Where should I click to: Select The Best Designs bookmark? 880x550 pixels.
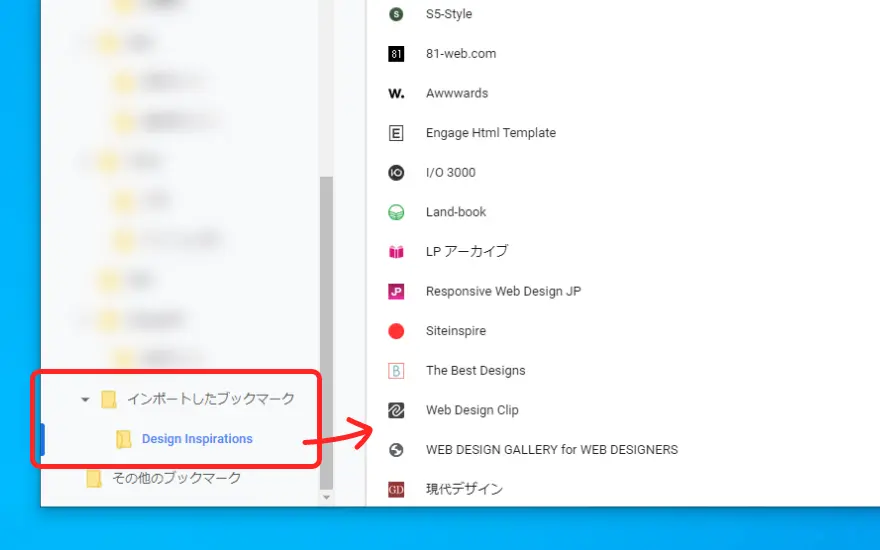pyautogui.click(x=475, y=371)
